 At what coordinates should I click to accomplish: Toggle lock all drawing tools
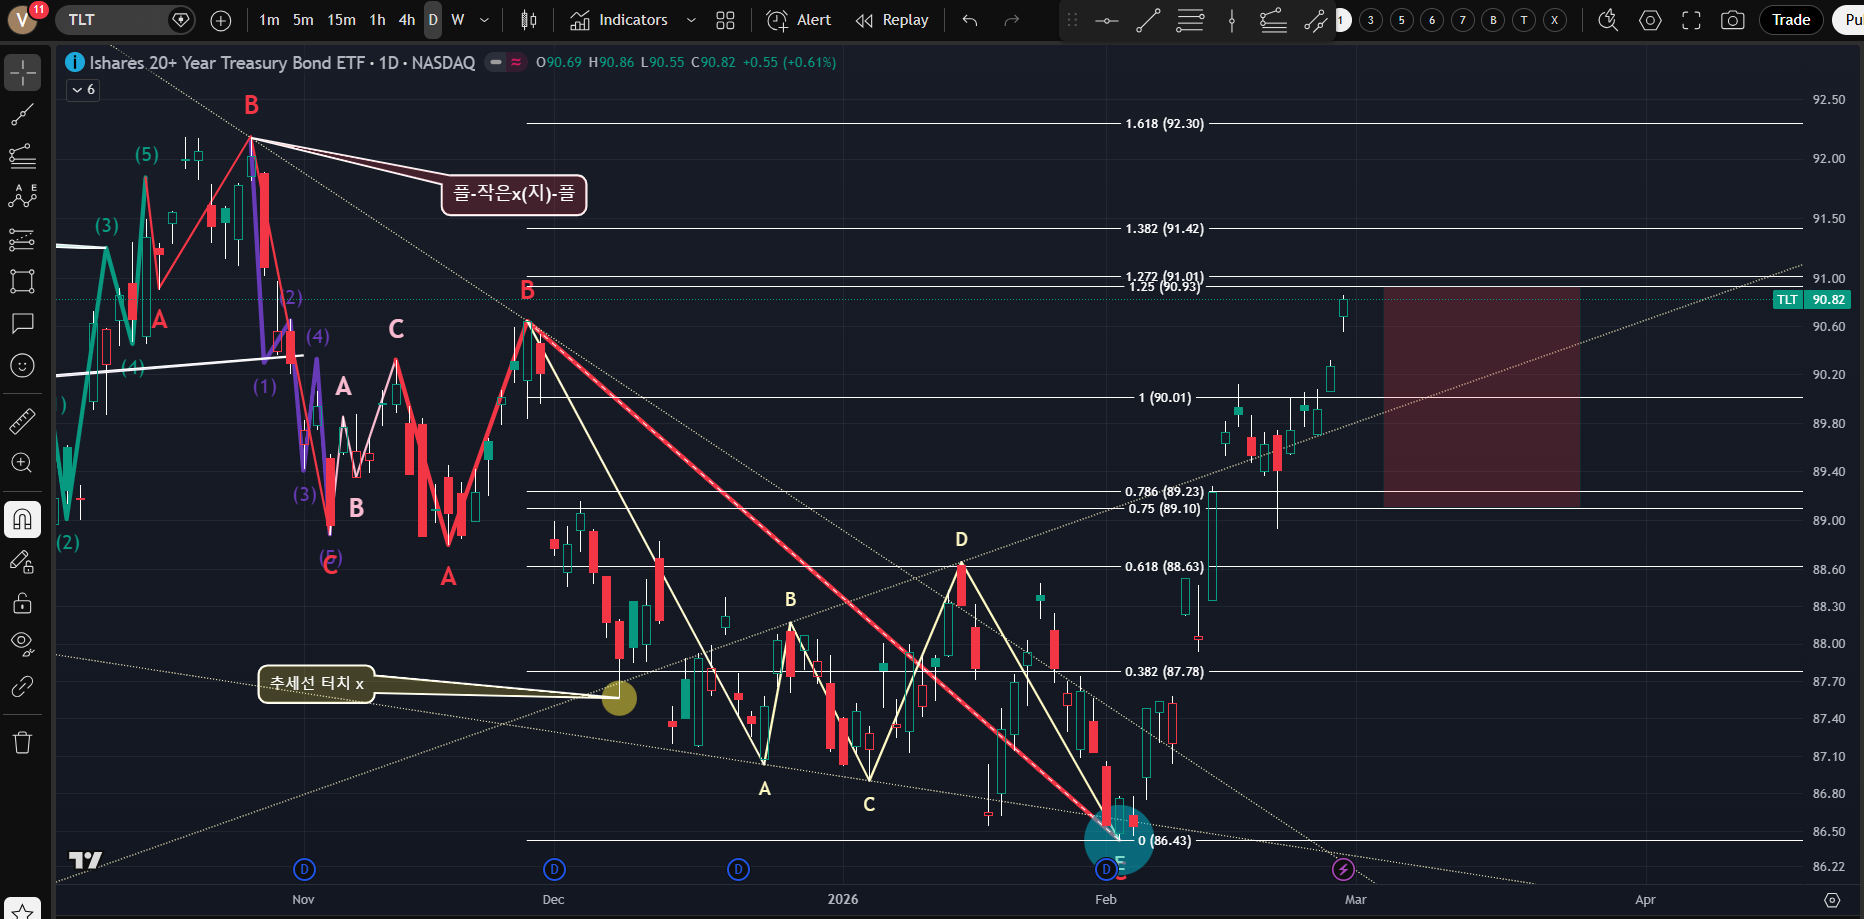coord(22,603)
